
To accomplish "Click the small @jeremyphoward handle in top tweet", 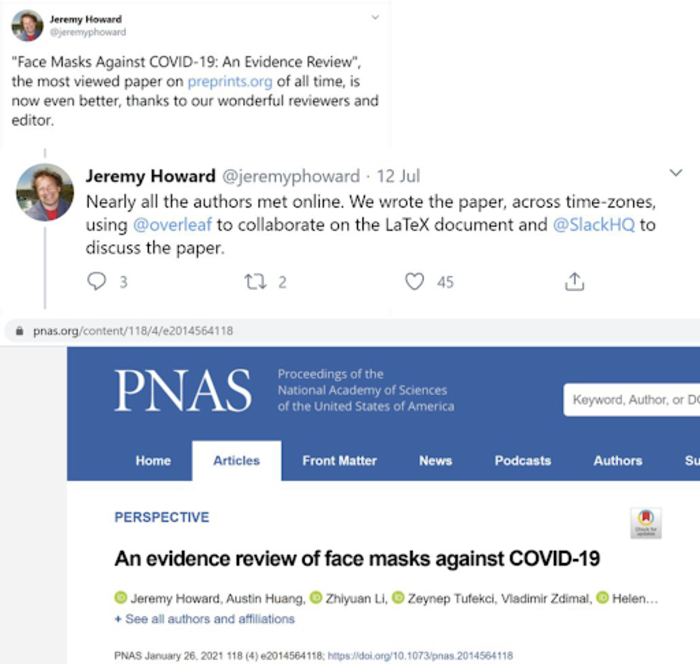I will [x=88, y=32].
